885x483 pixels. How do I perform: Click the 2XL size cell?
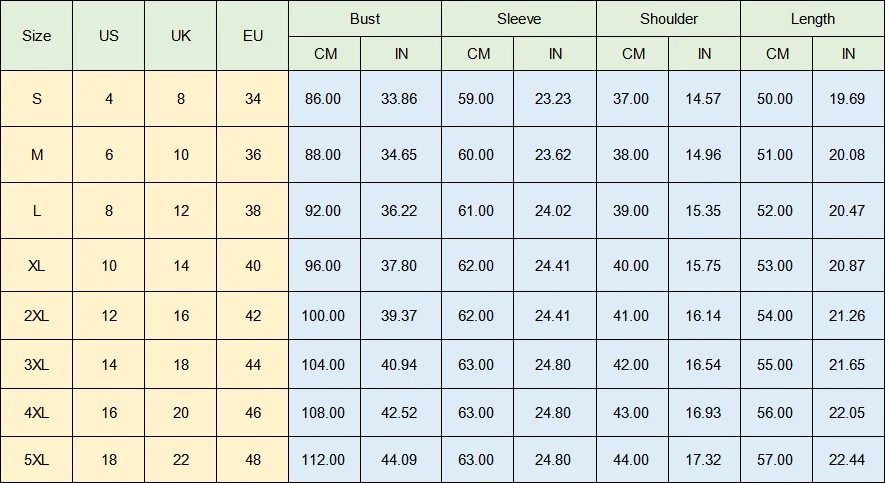tap(36, 315)
